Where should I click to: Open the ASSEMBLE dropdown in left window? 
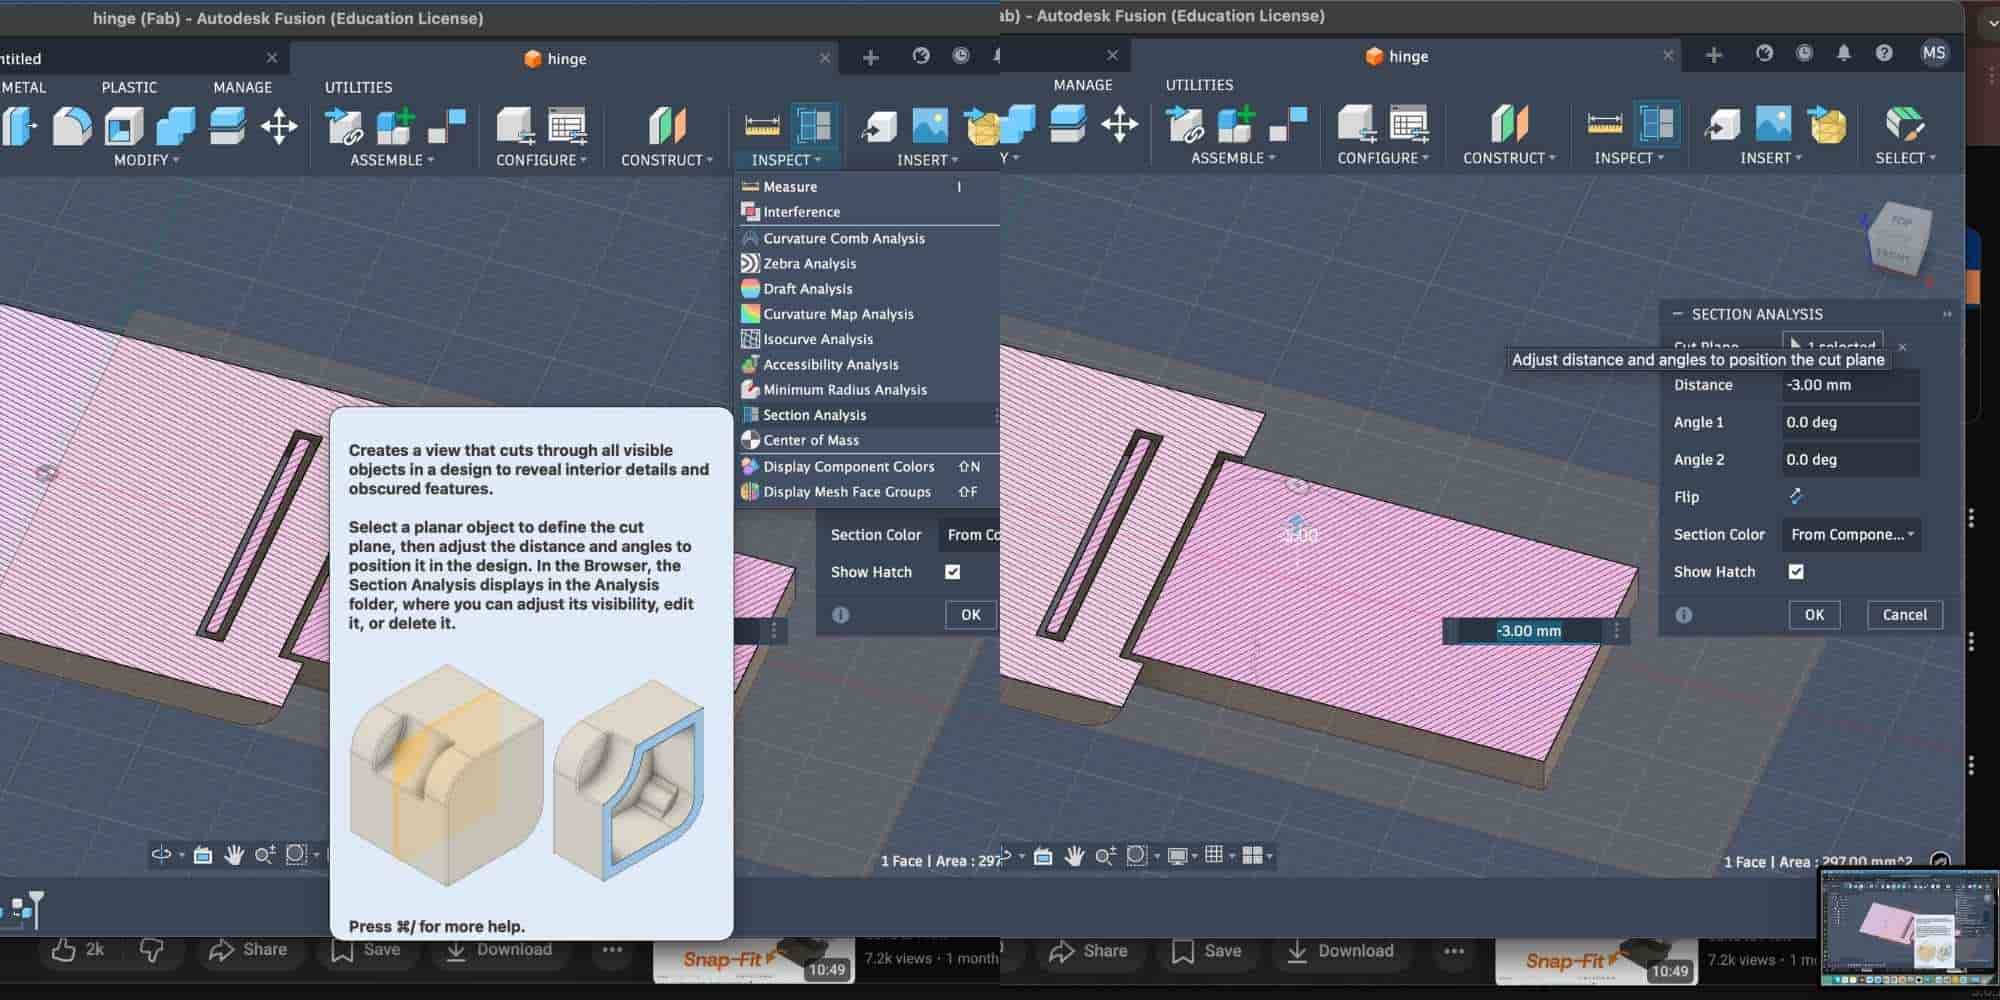click(x=392, y=160)
